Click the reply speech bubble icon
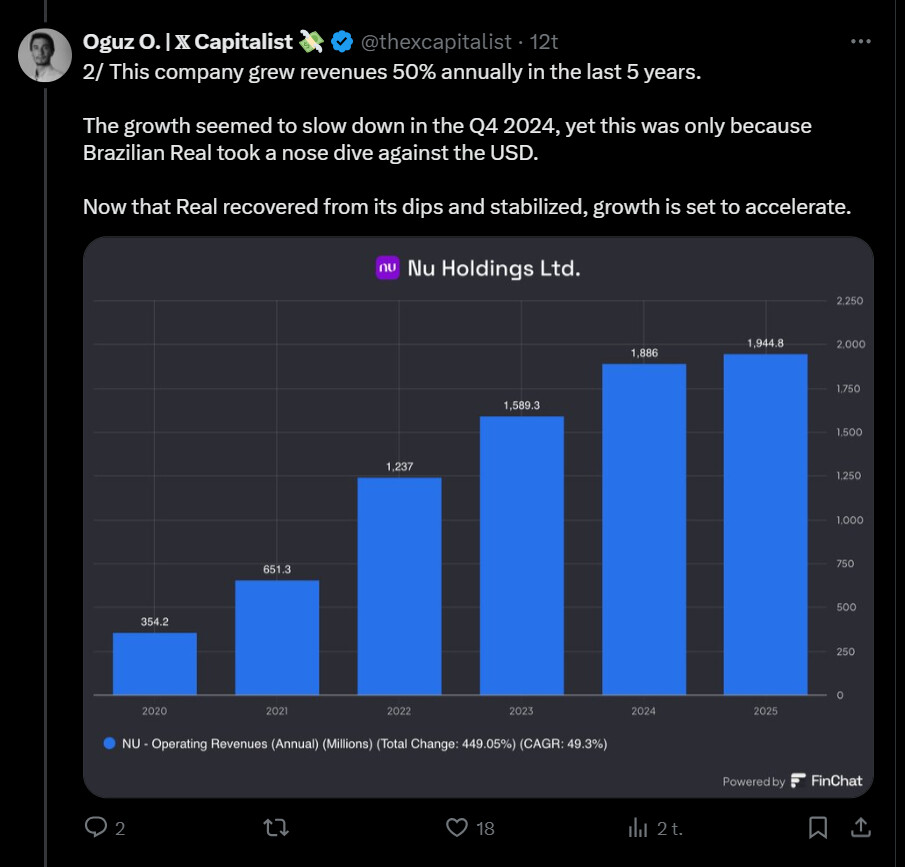The width and height of the screenshot is (905, 867). click(96, 827)
